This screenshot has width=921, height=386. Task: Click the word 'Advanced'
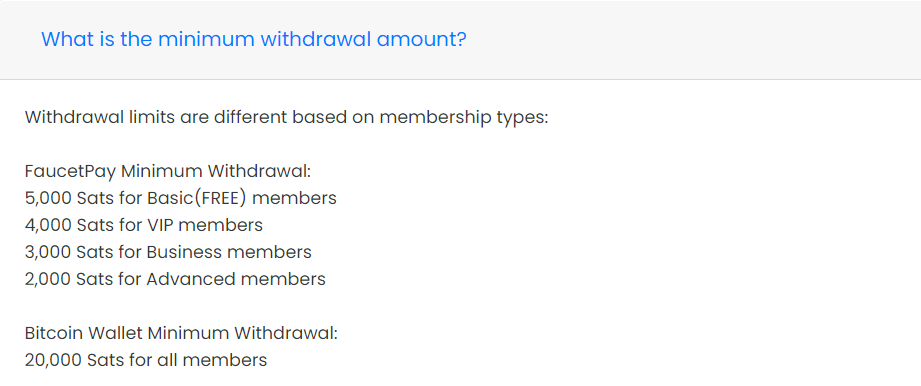[x=191, y=279]
